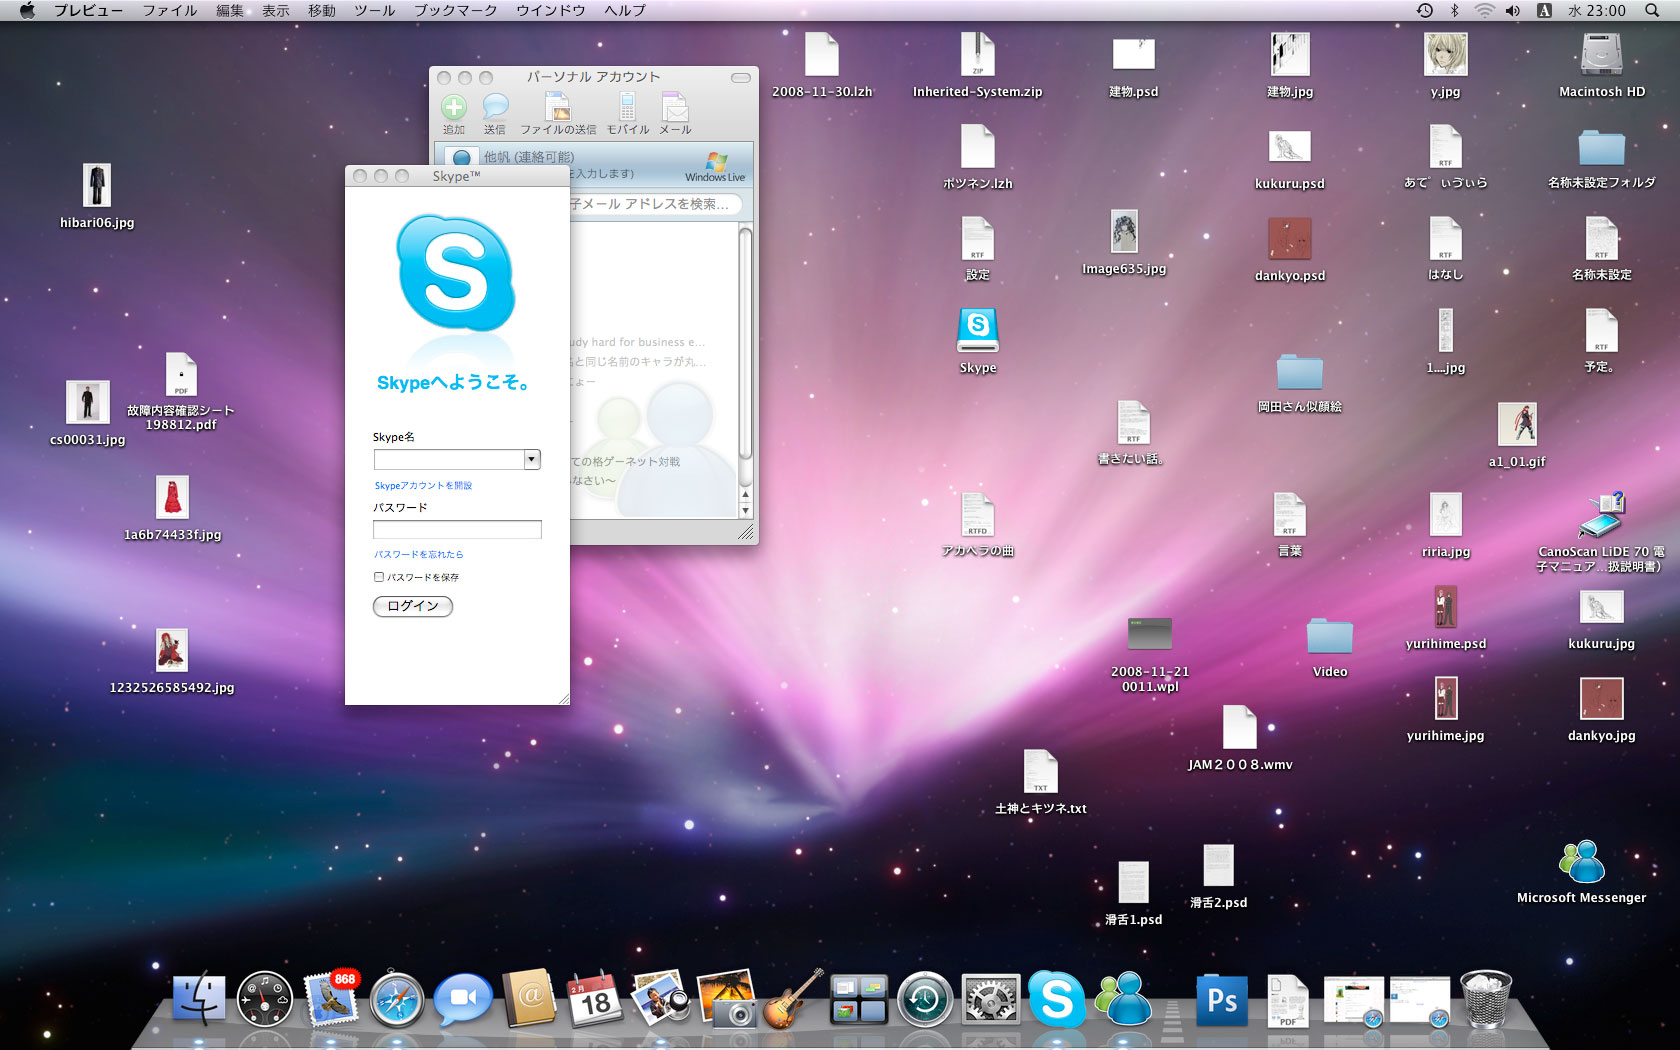Open Dashboard from the Dock
The width and height of the screenshot is (1680, 1050).
265,999
